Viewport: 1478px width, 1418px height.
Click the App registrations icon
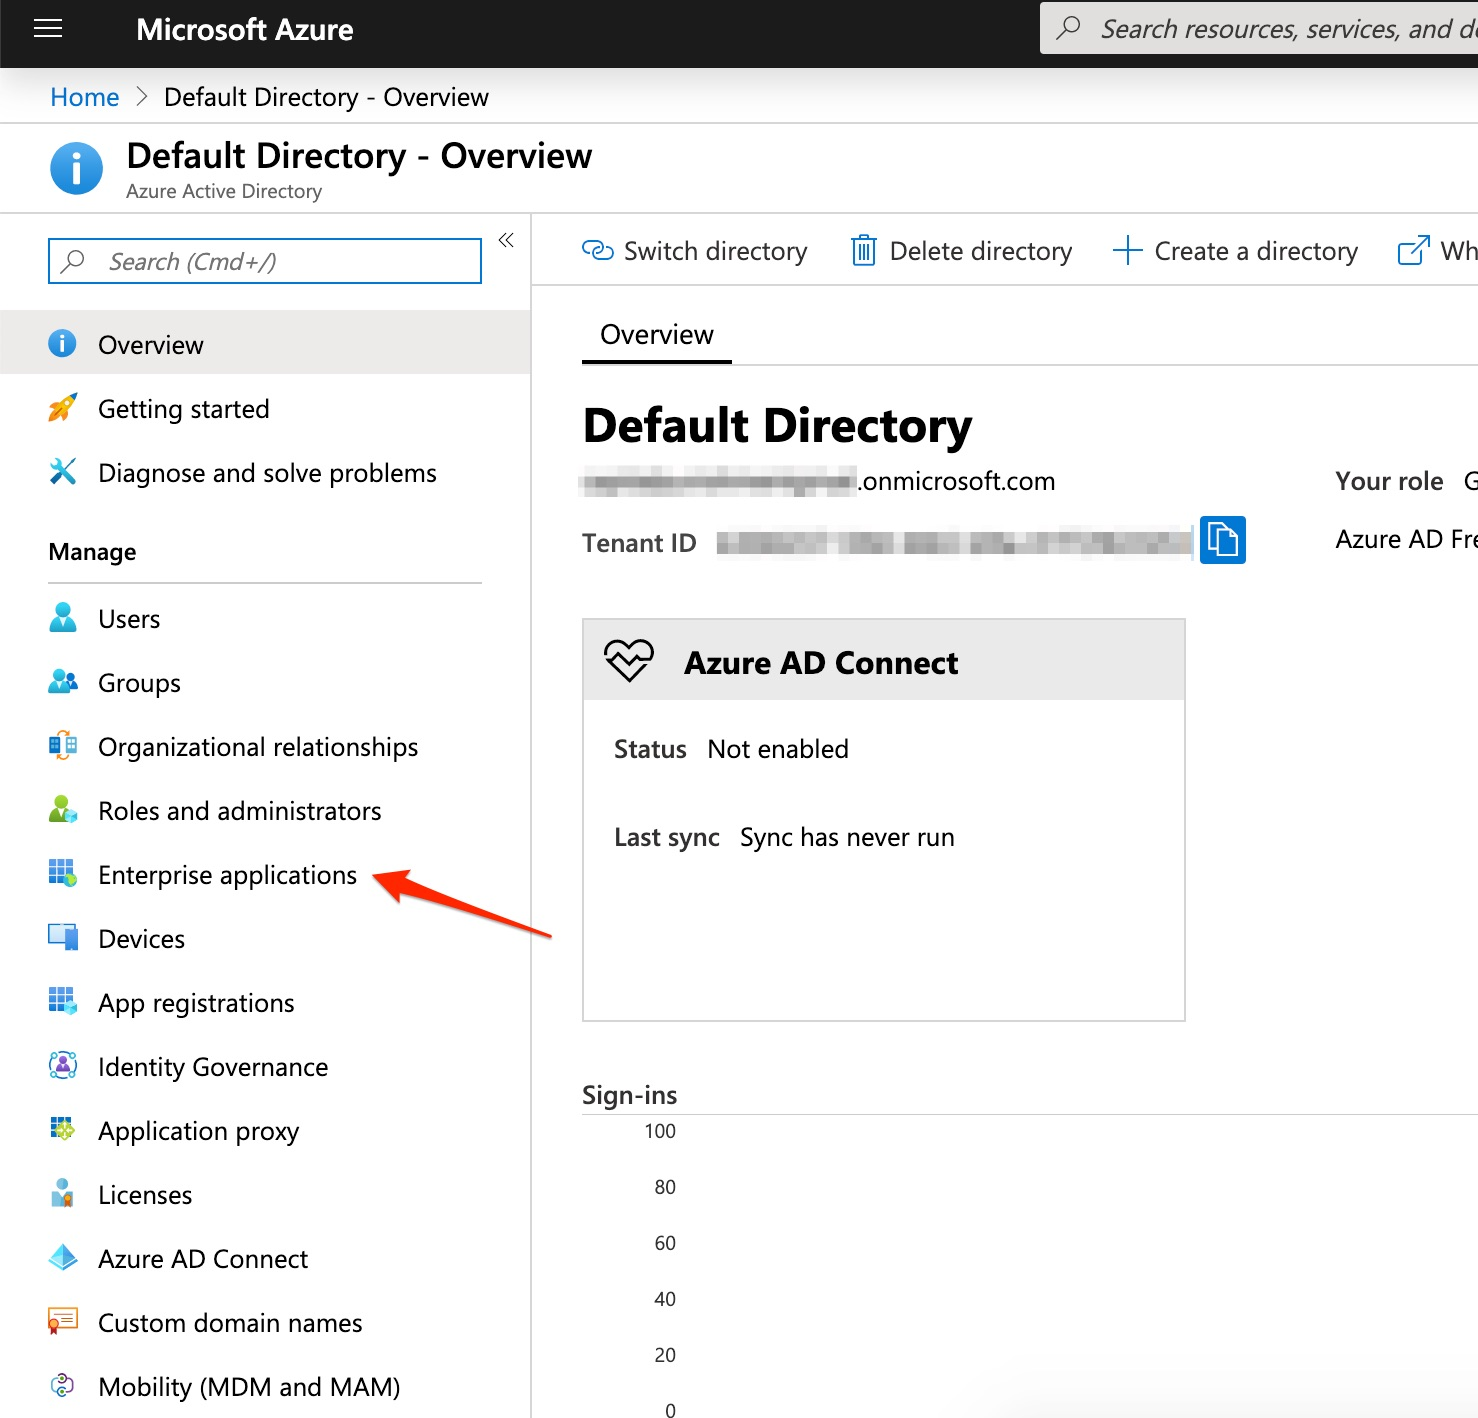click(x=62, y=1001)
